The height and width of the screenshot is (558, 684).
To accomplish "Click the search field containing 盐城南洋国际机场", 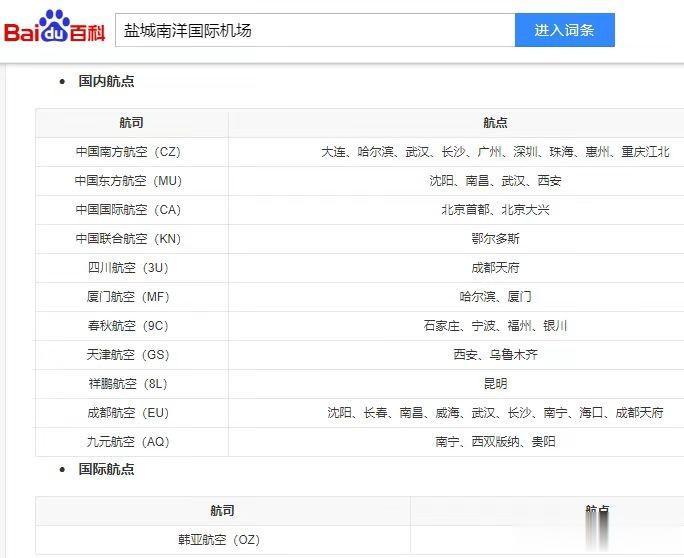I will click(315, 30).
